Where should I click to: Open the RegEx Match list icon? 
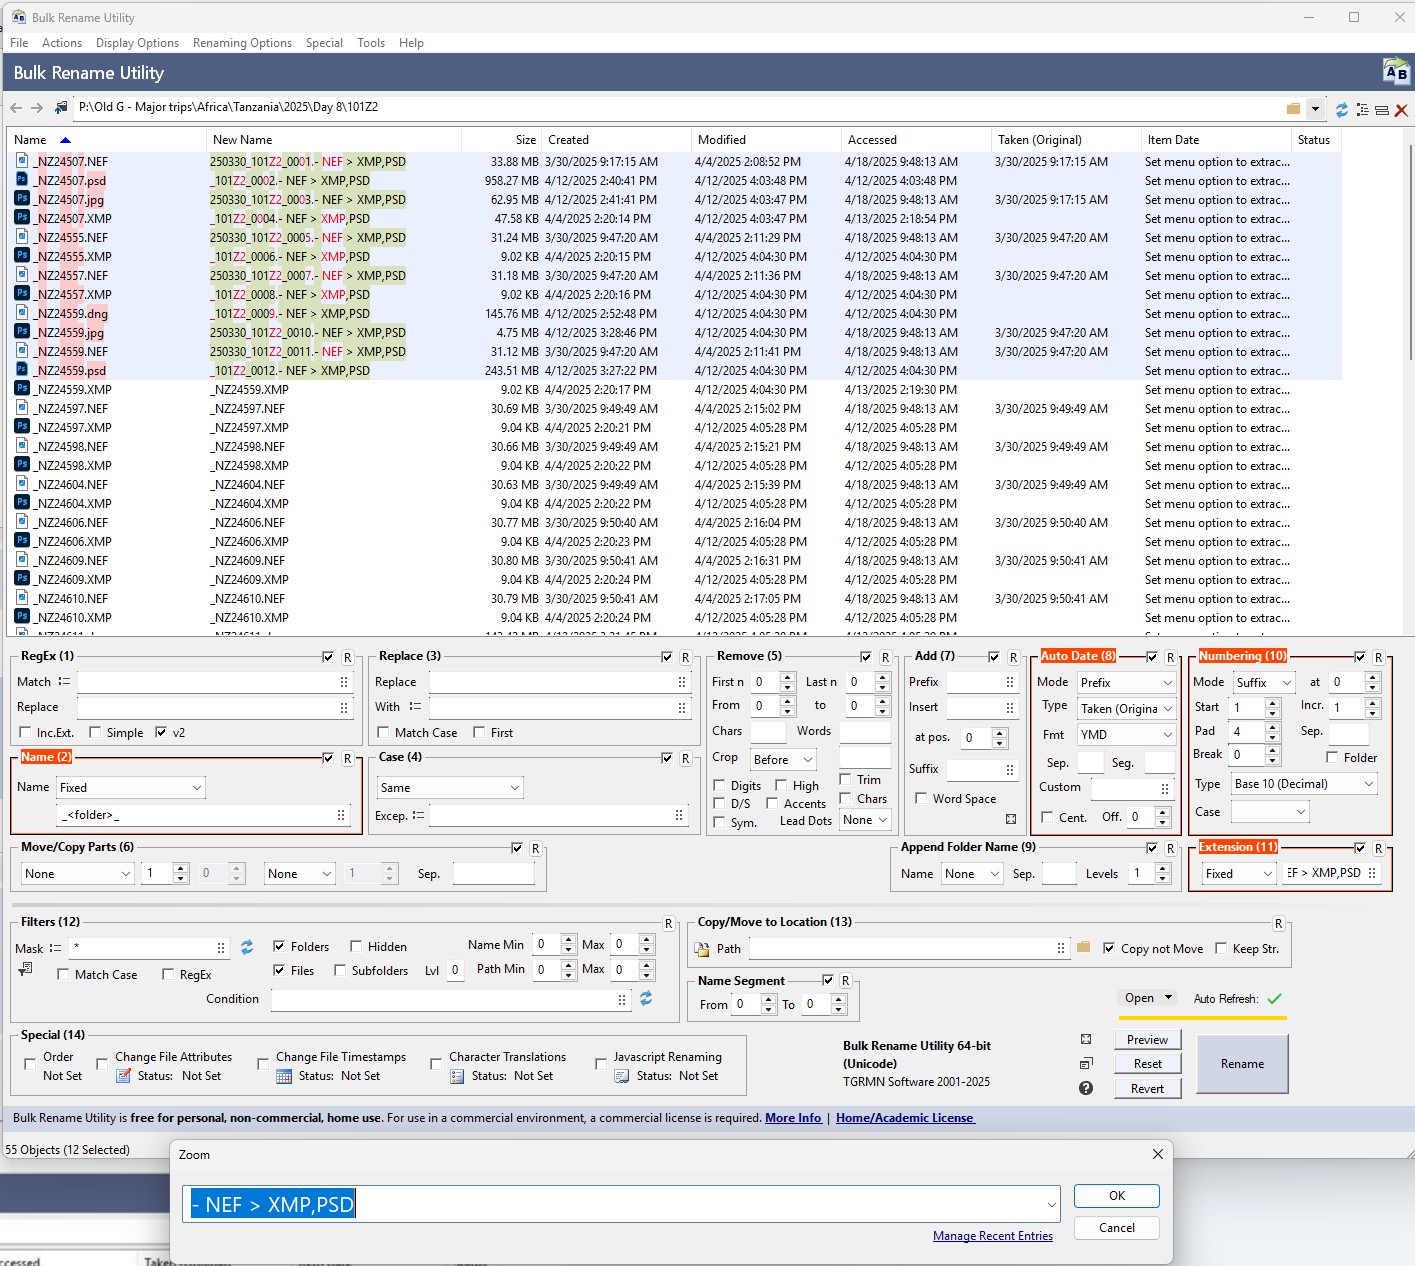[x=64, y=681]
